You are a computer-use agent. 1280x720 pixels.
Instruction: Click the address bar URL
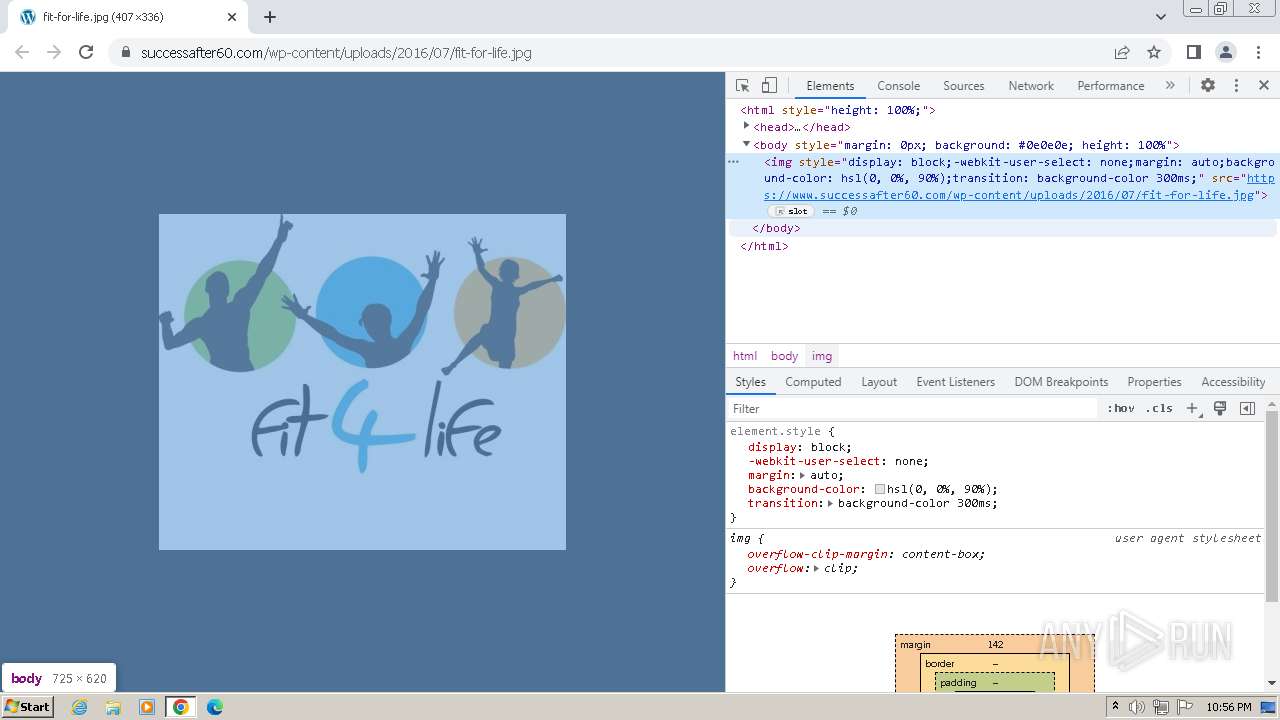click(336, 52)
